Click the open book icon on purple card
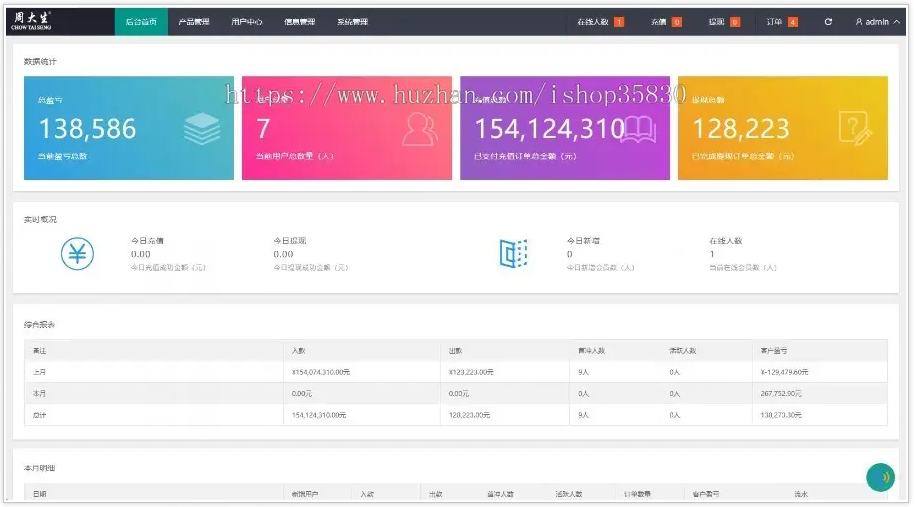This screenshot has width=915, height=507. [x=638, y=129]
